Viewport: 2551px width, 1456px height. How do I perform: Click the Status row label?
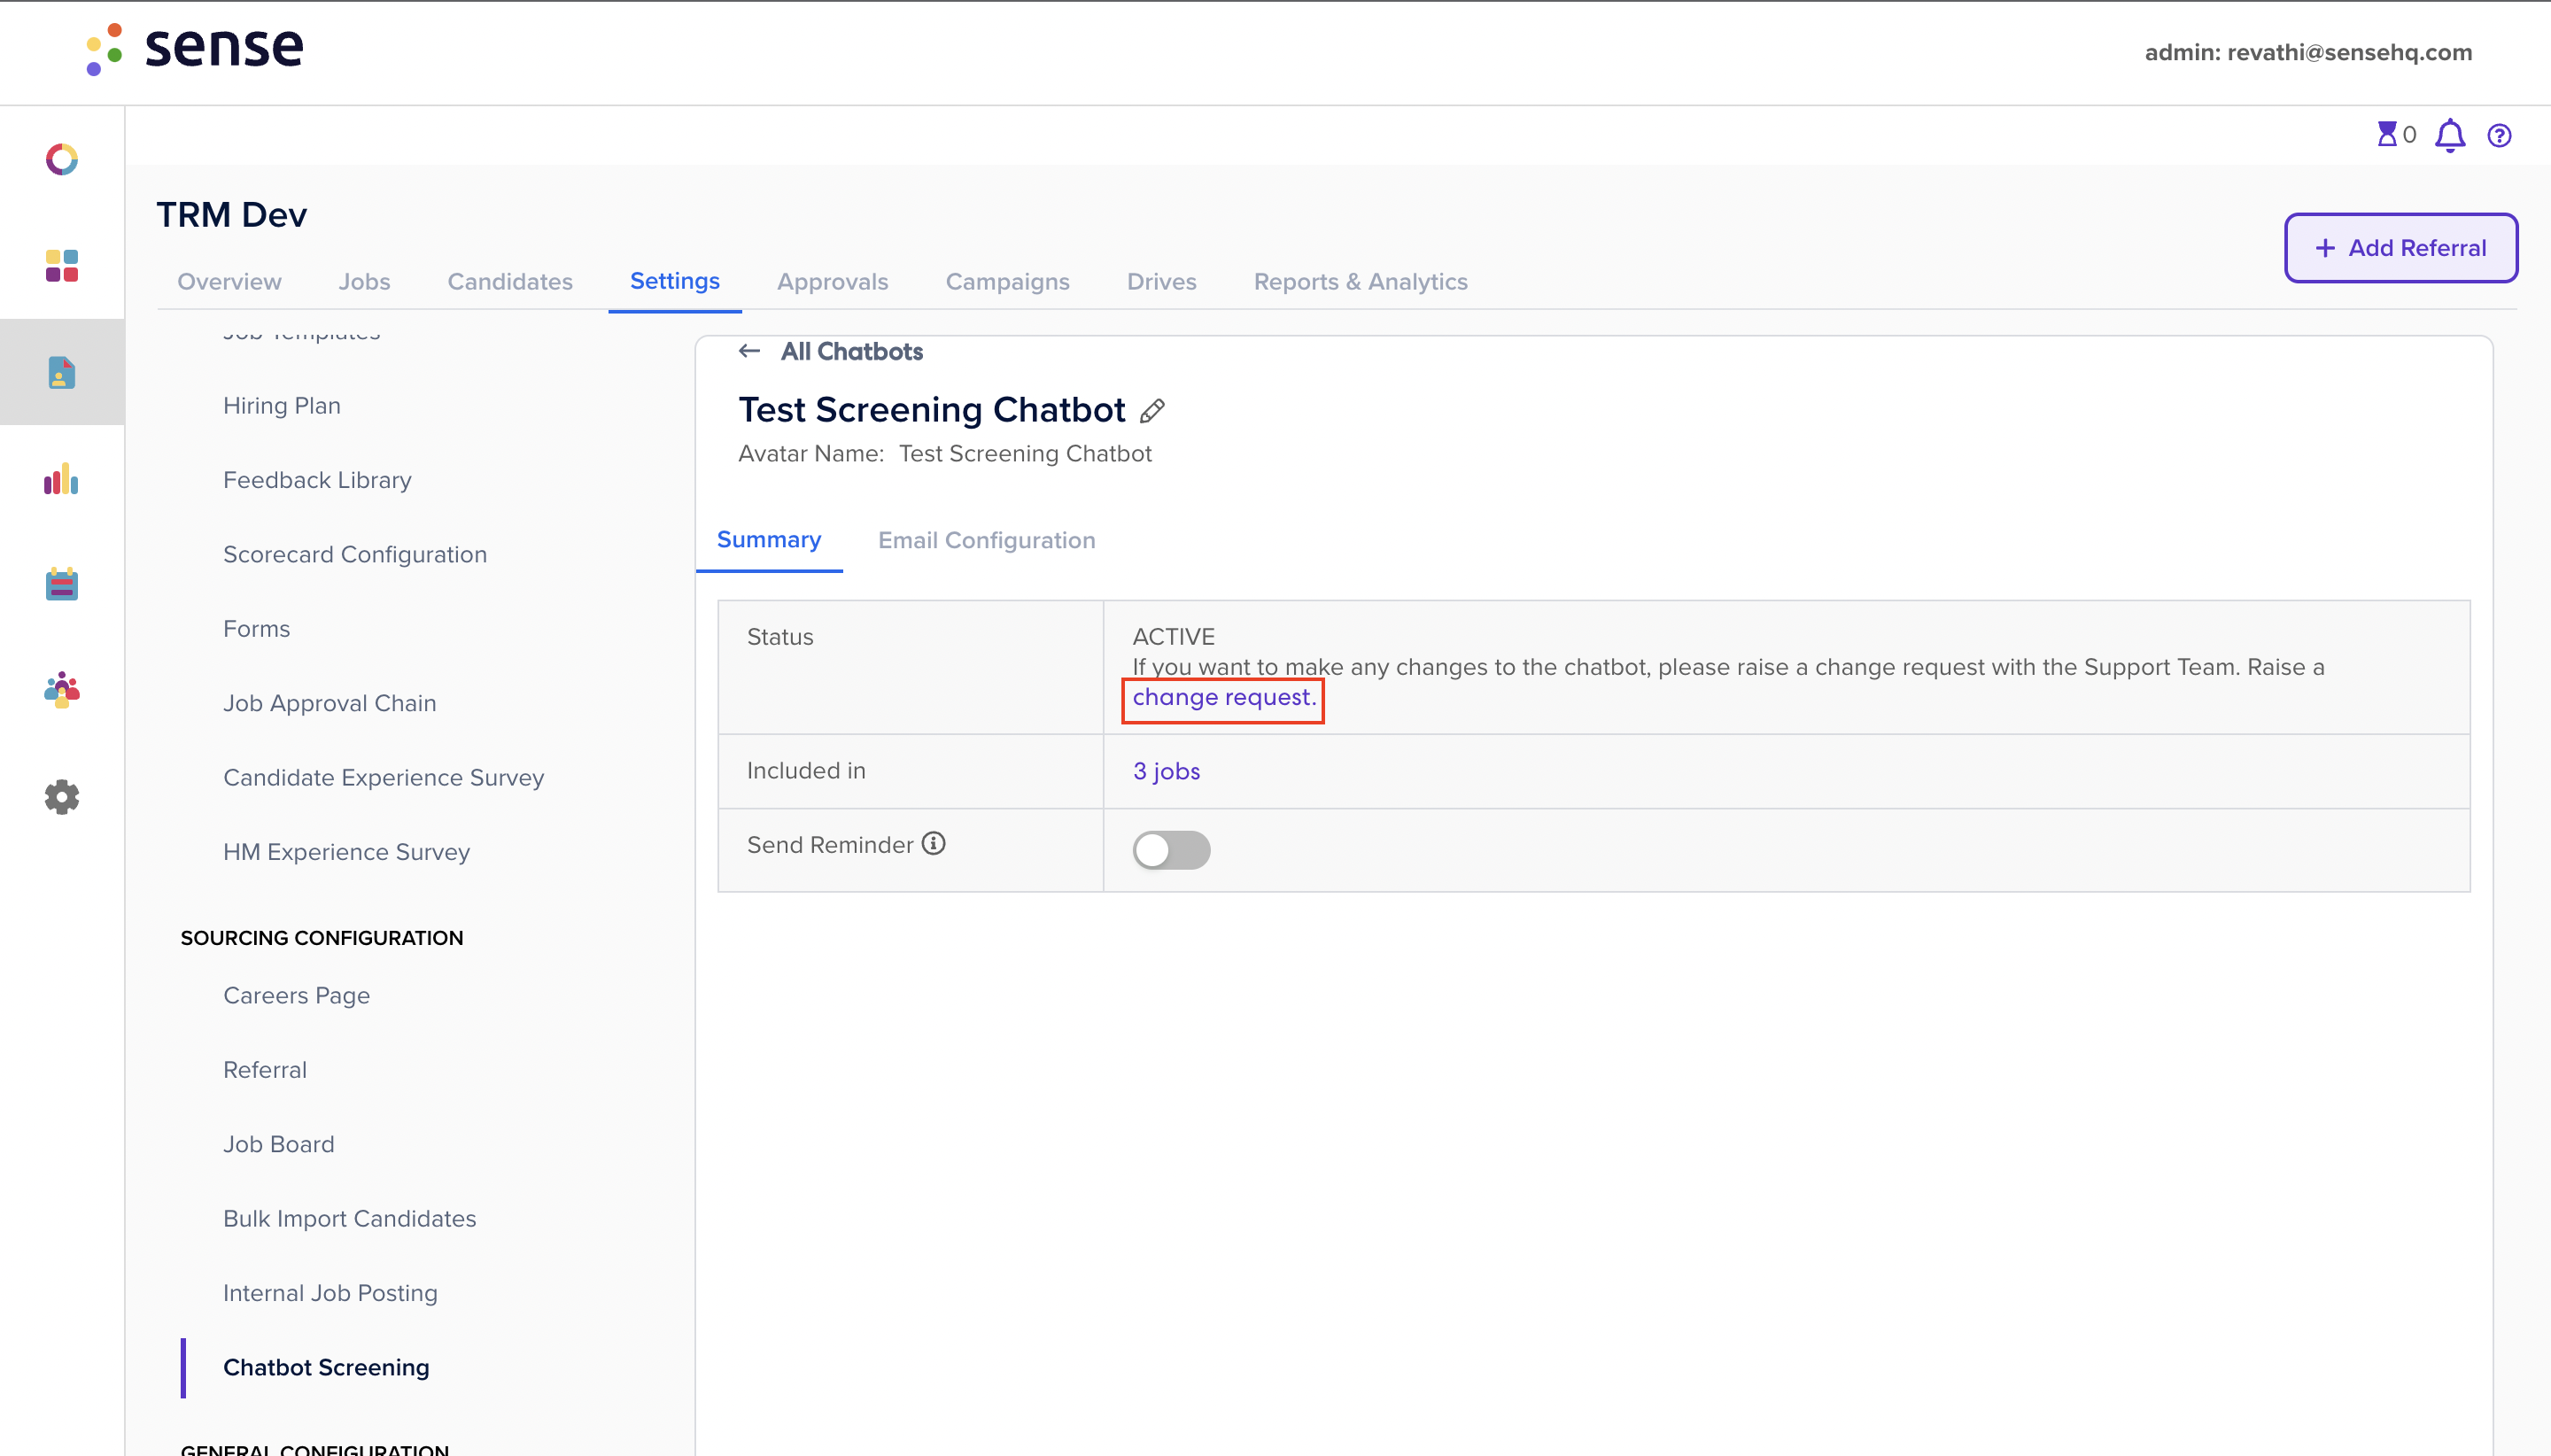click(780, 637)
